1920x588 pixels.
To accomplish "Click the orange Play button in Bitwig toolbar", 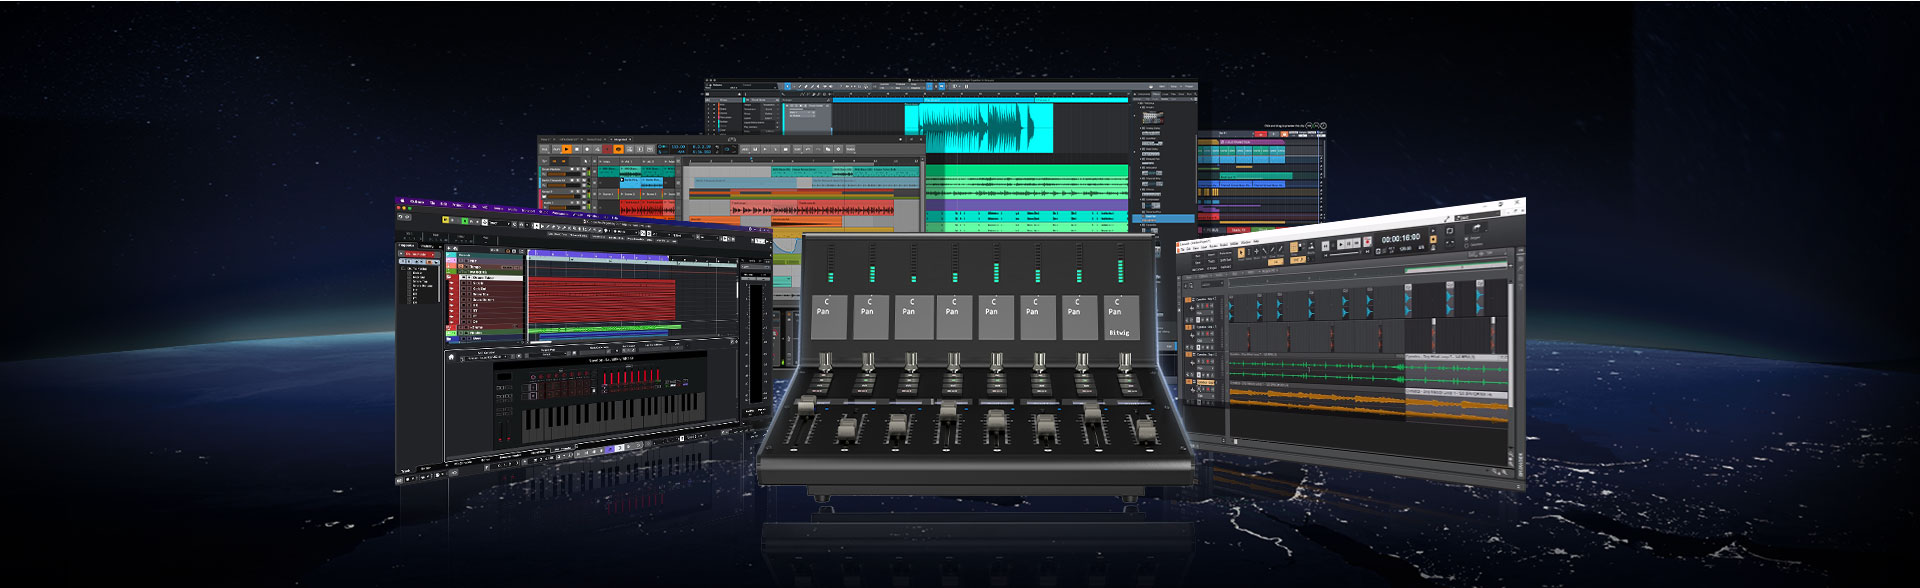I will click(x=566, y=149).
